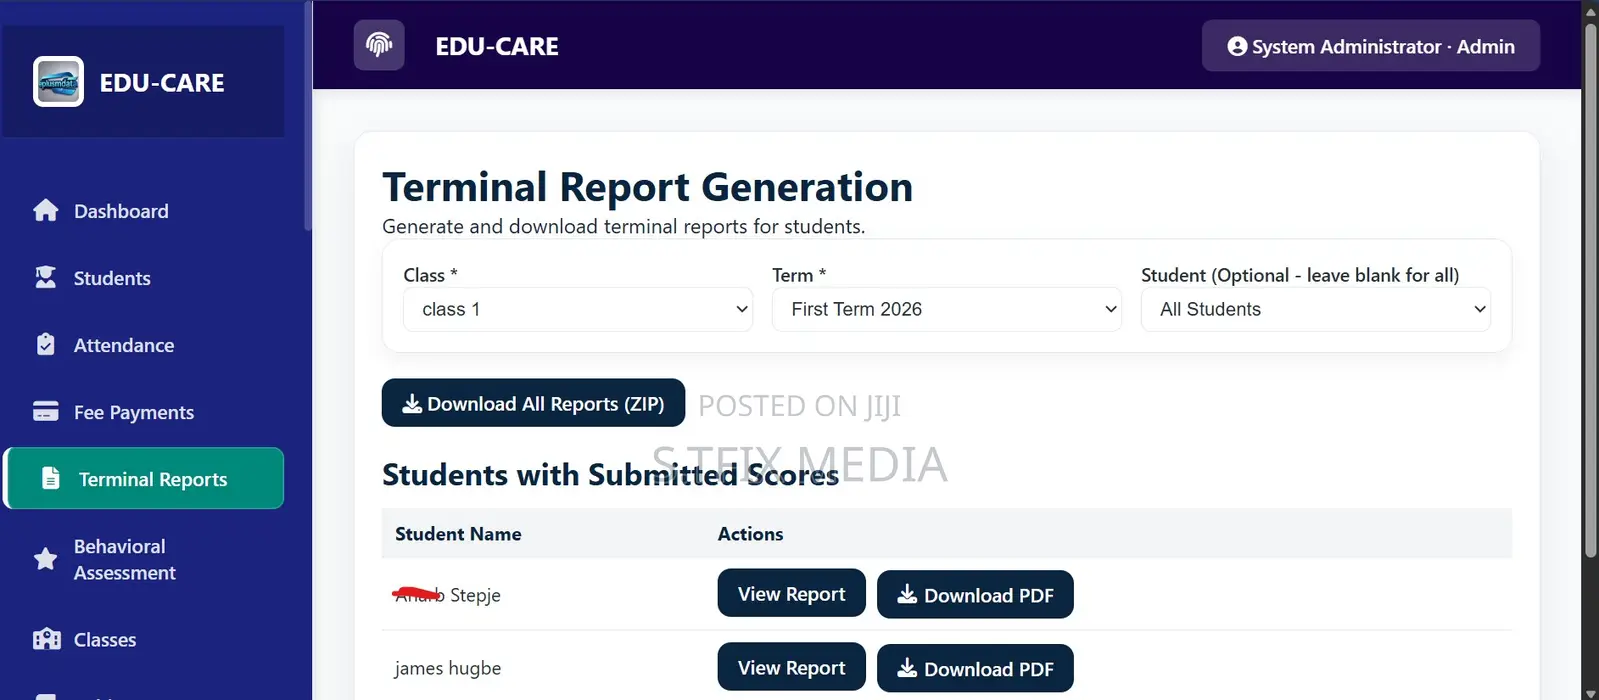View Report for james hugbe
The image size is (1599, 700).
tap(791, 667)
